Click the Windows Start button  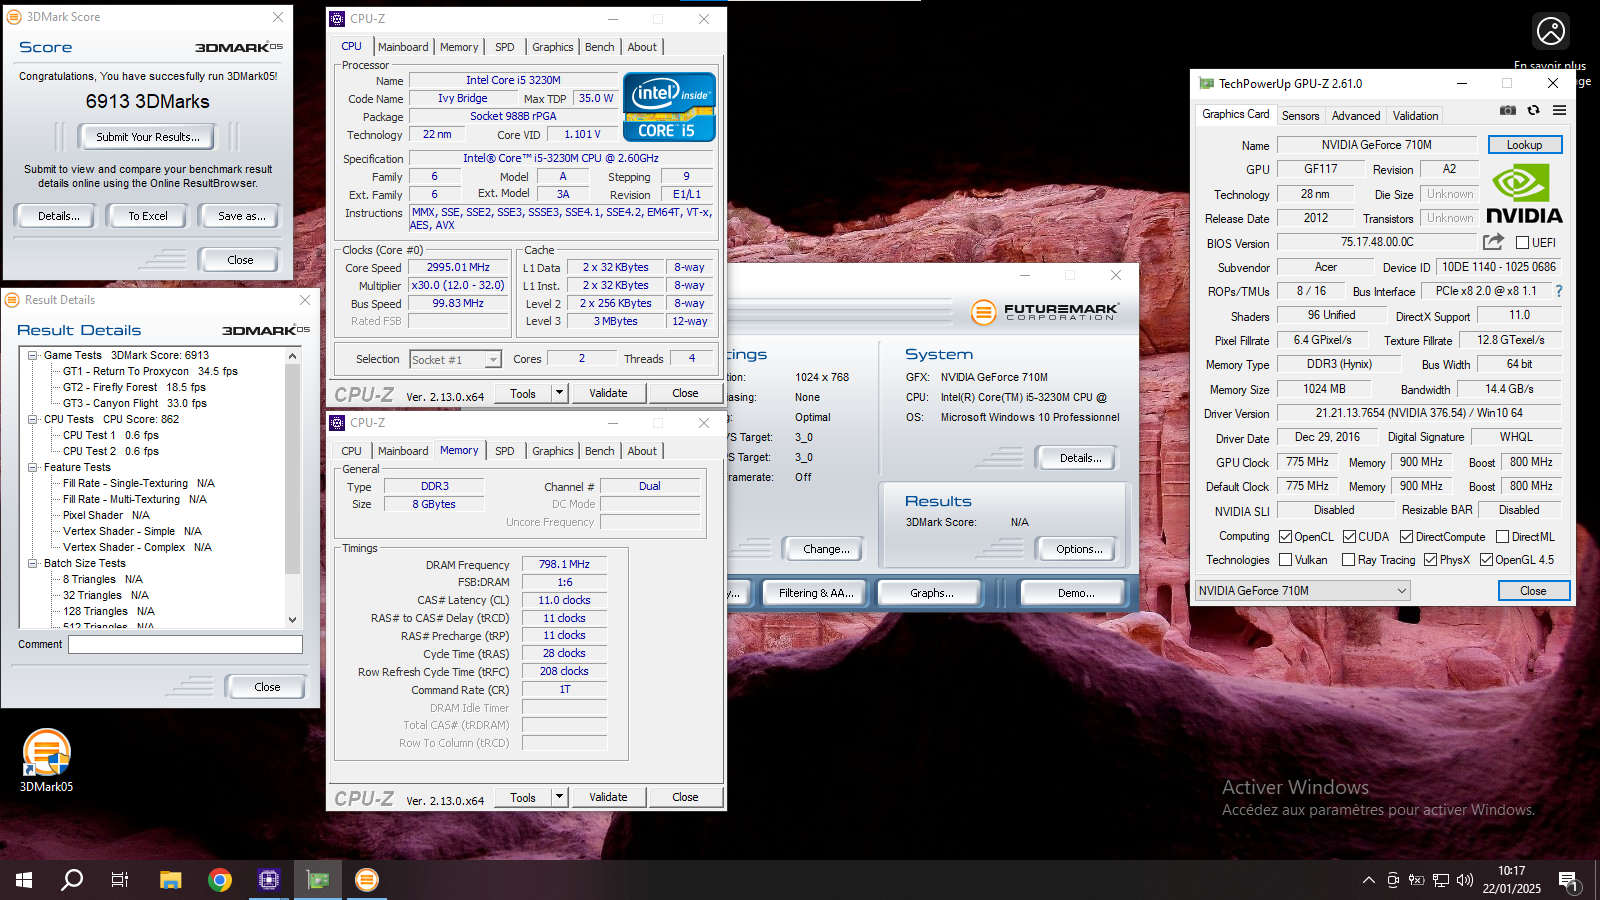click(24, 880)
